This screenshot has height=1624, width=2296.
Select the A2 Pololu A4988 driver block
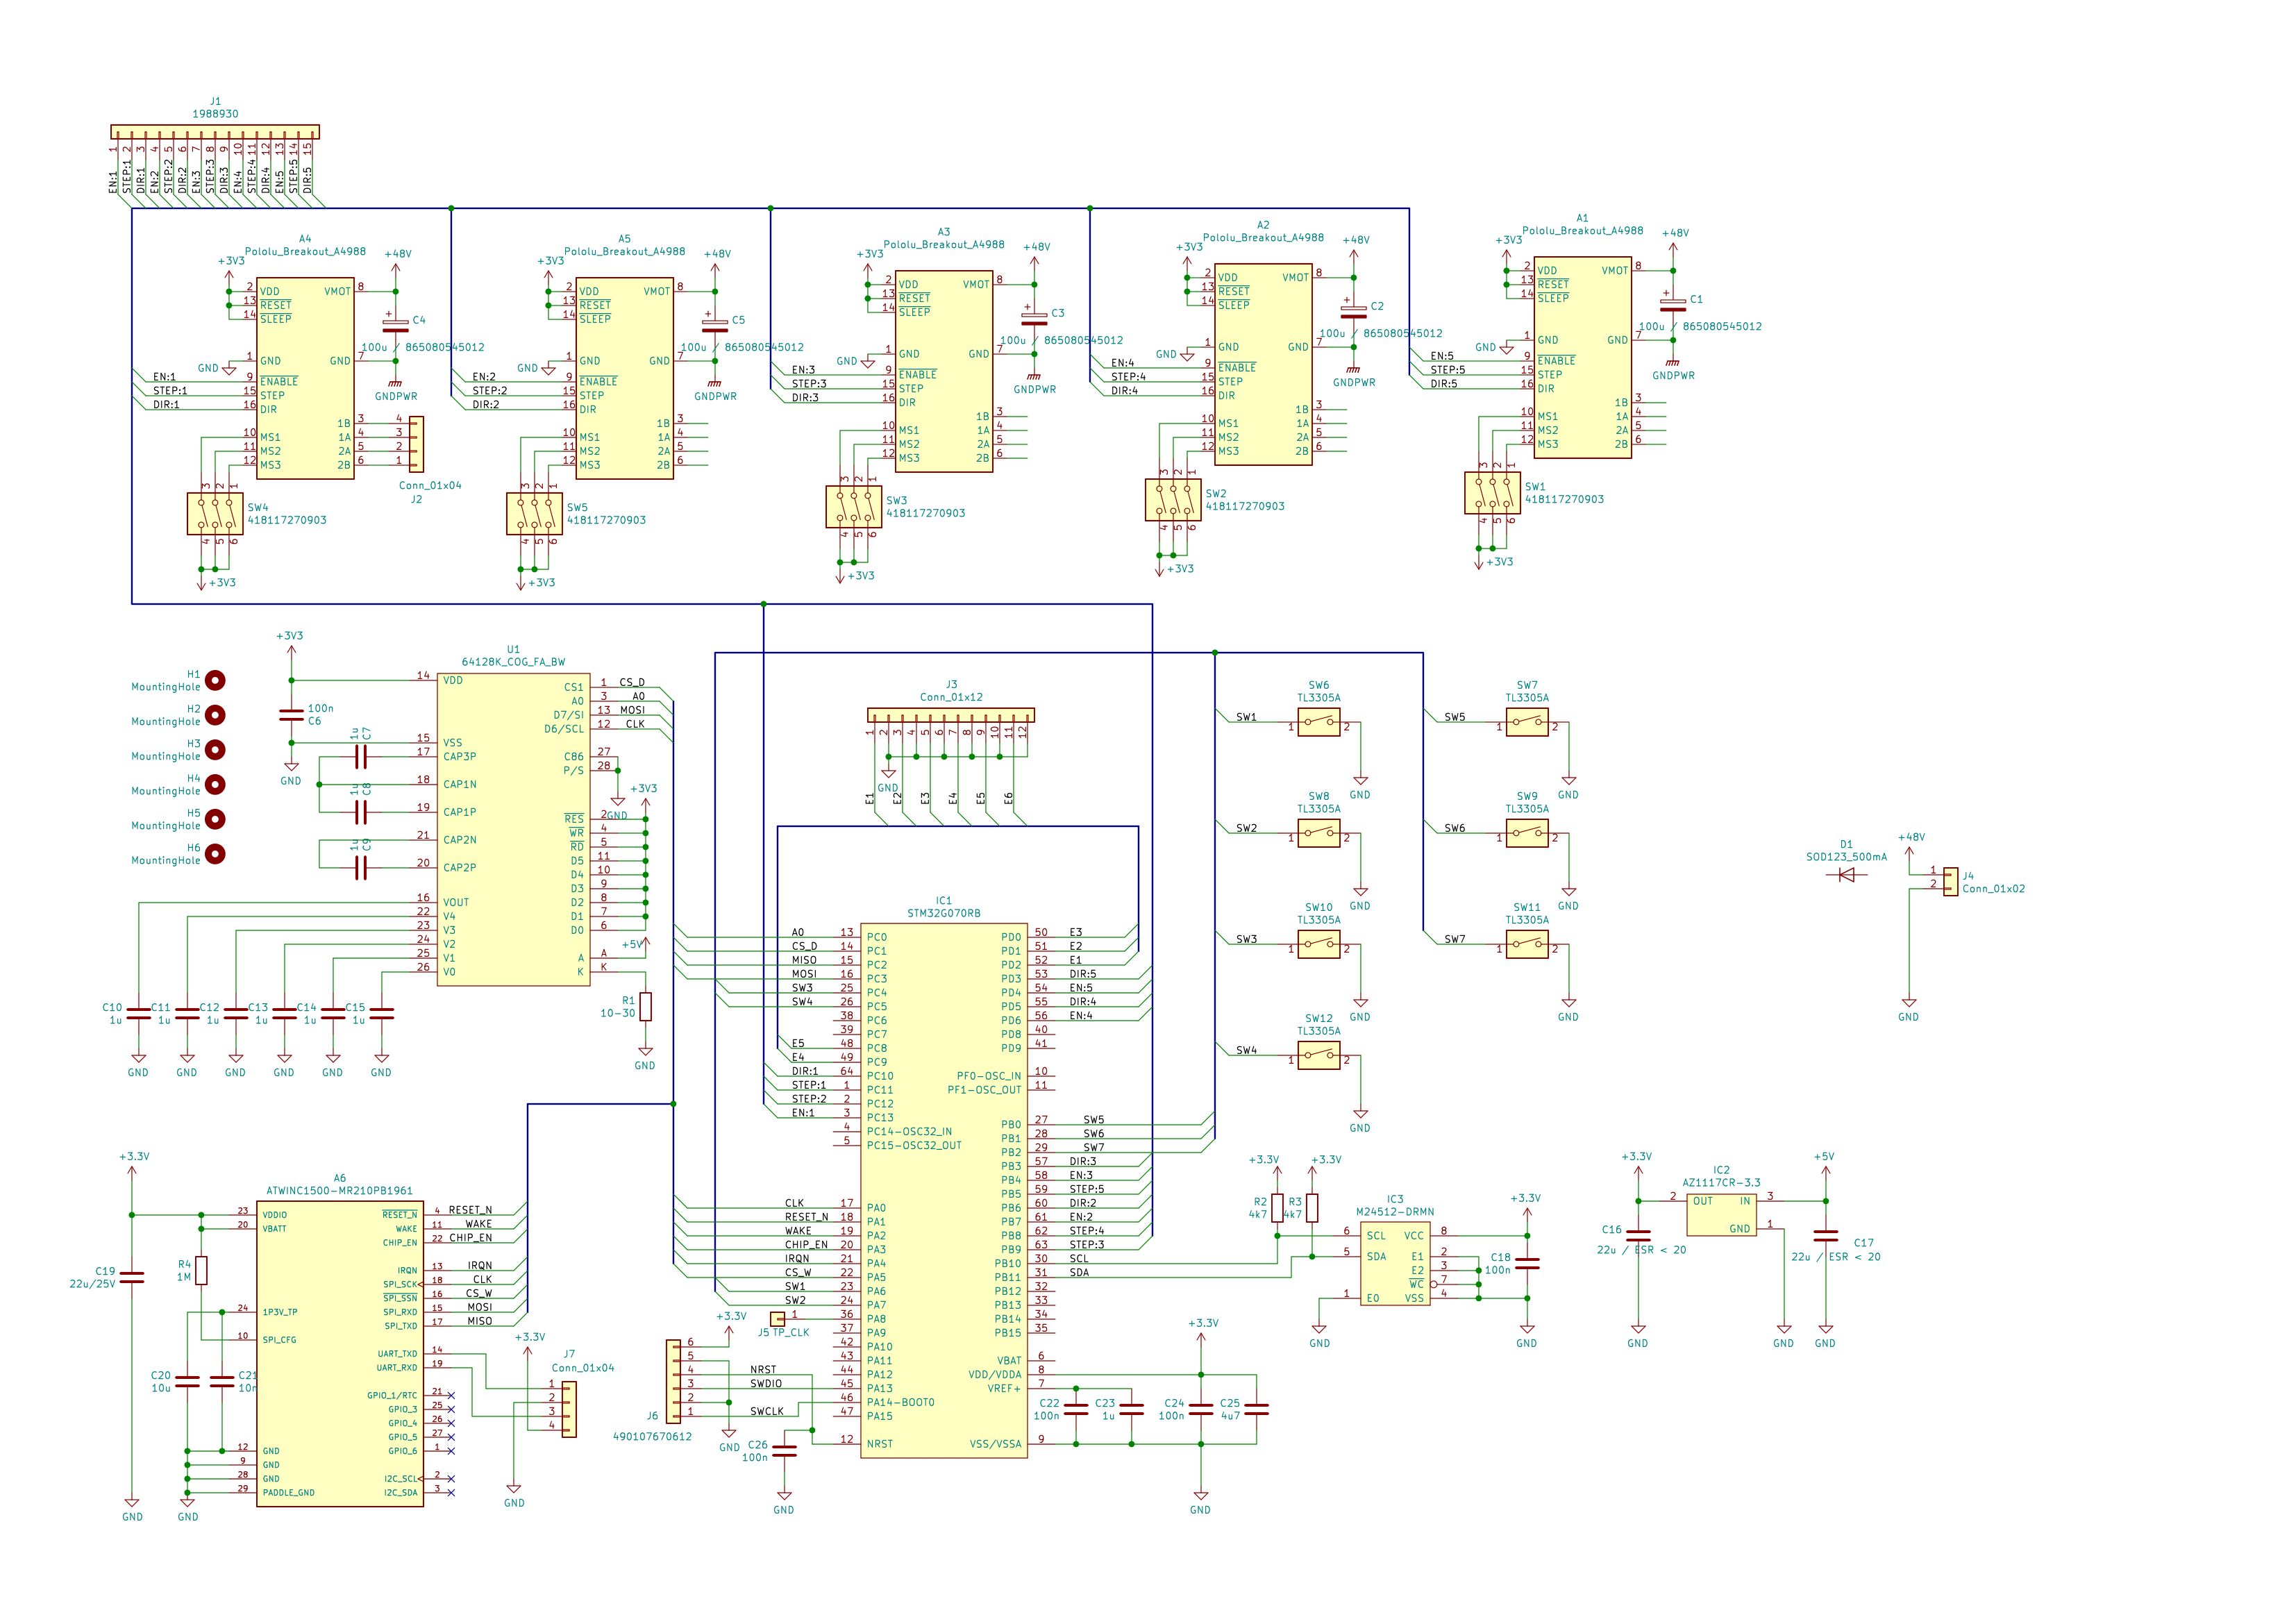coord(1263,364)
